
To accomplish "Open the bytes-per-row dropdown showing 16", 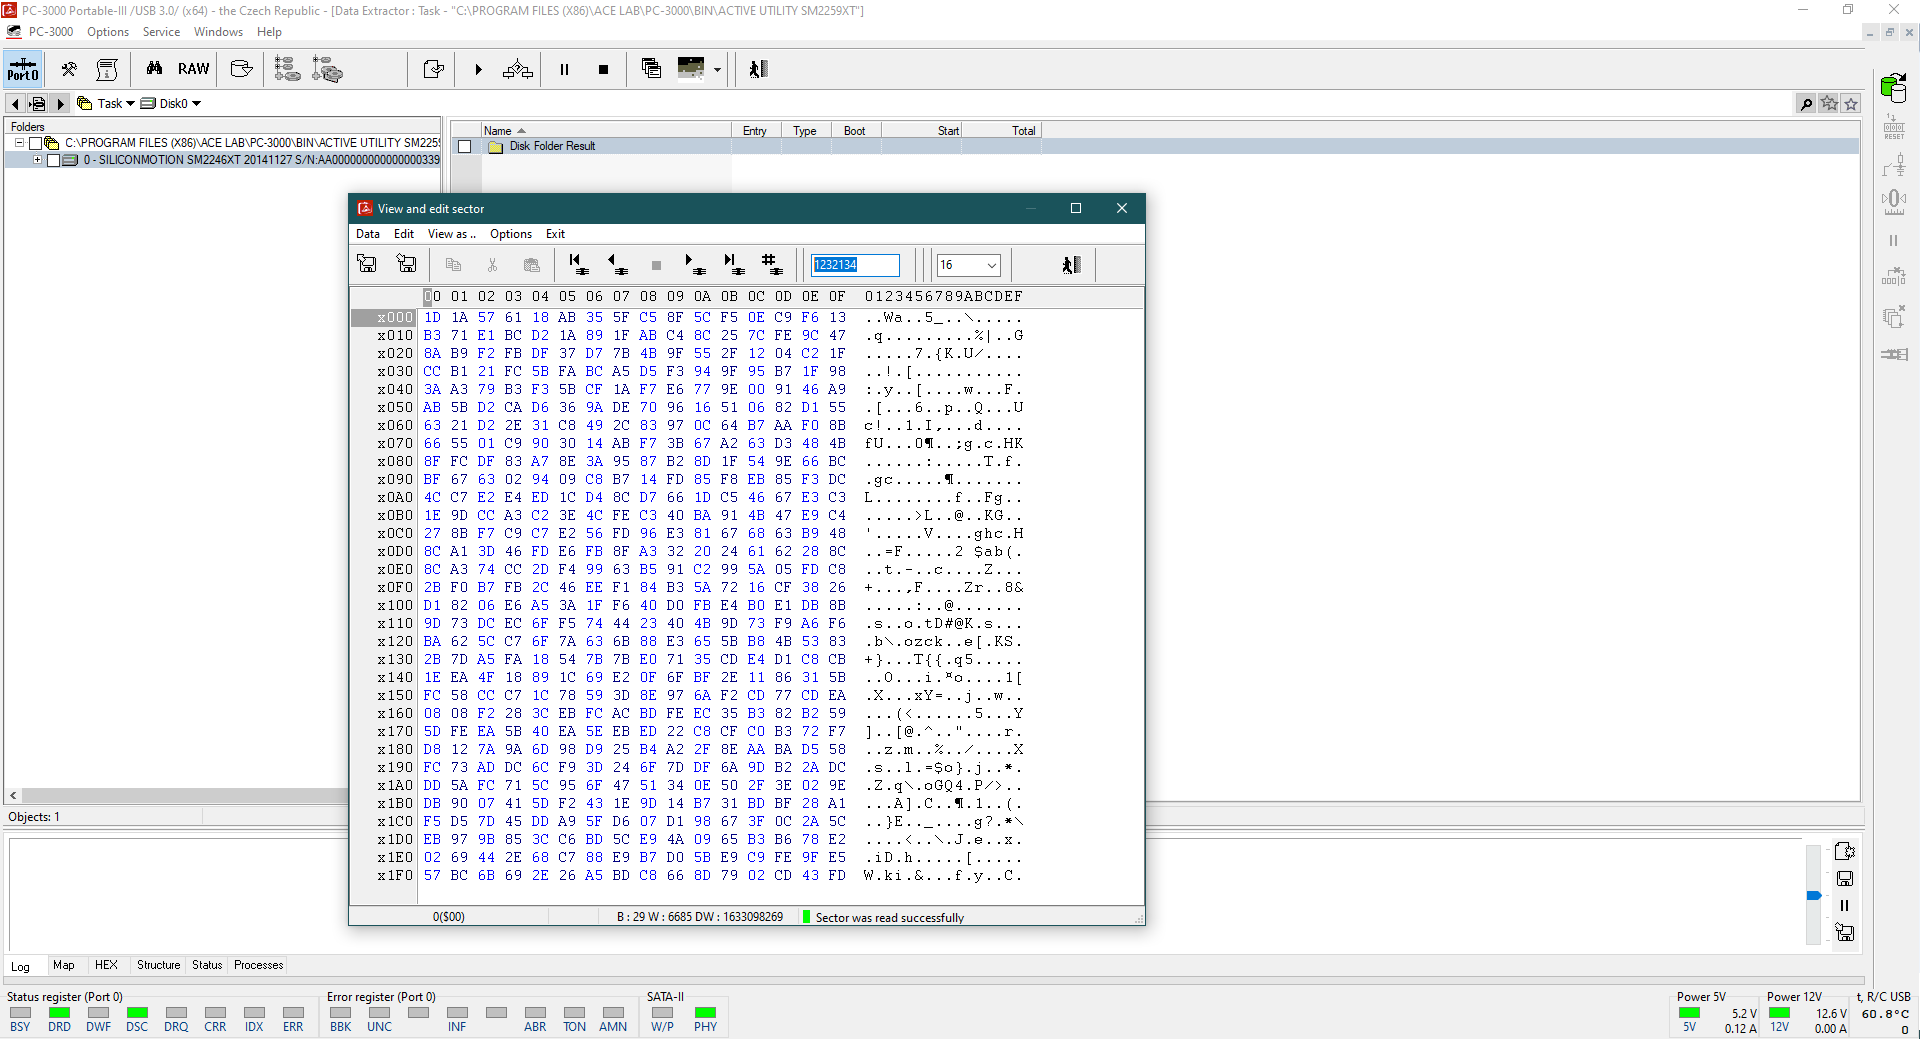I will 991,265.
